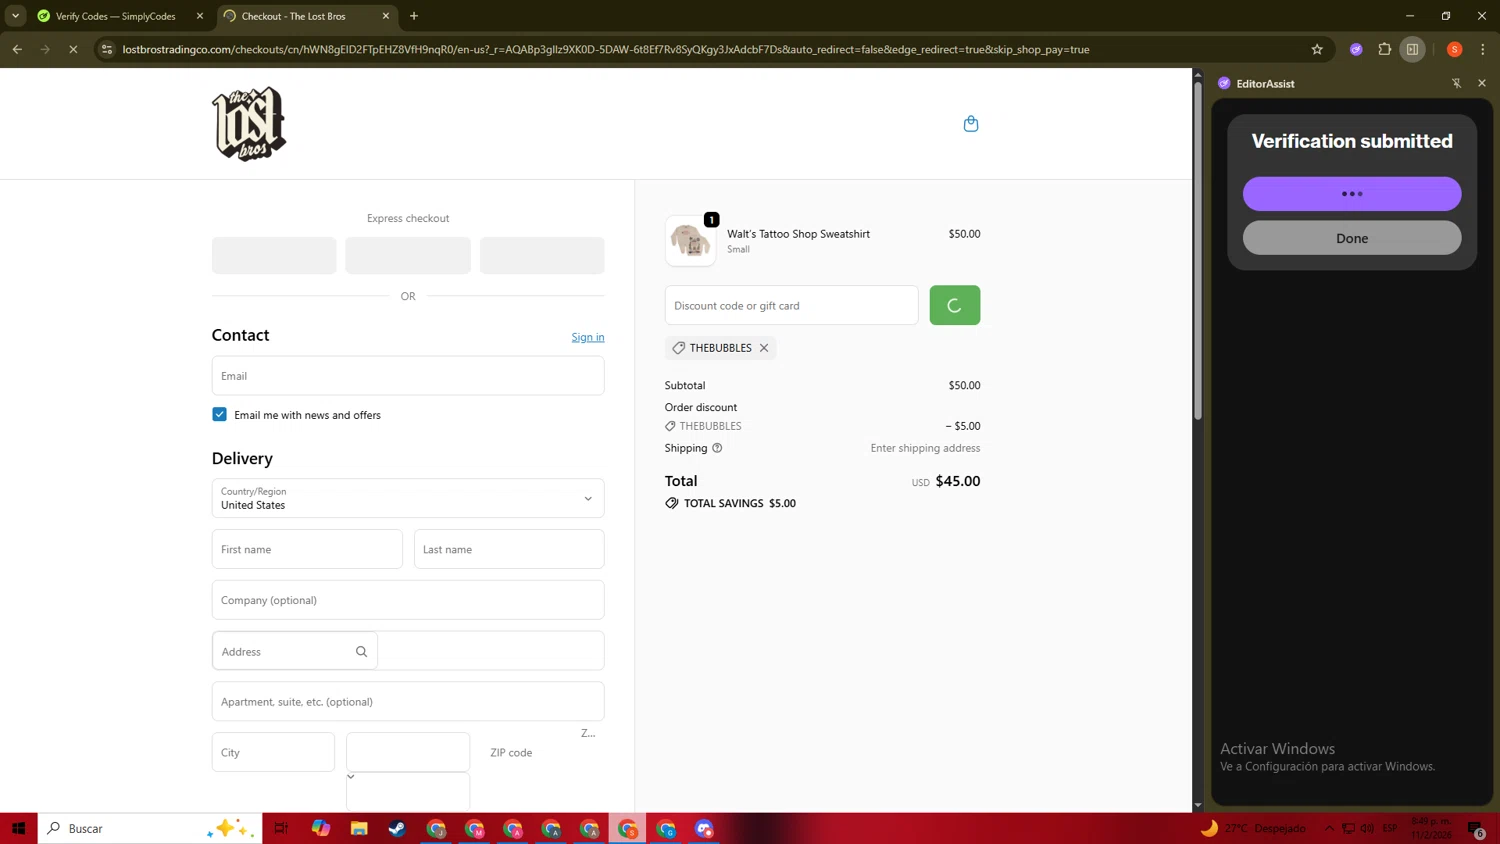Open the volume control tray icon
The image size is (1500, 844).
pyautogui.click(x=1367, y=828)
